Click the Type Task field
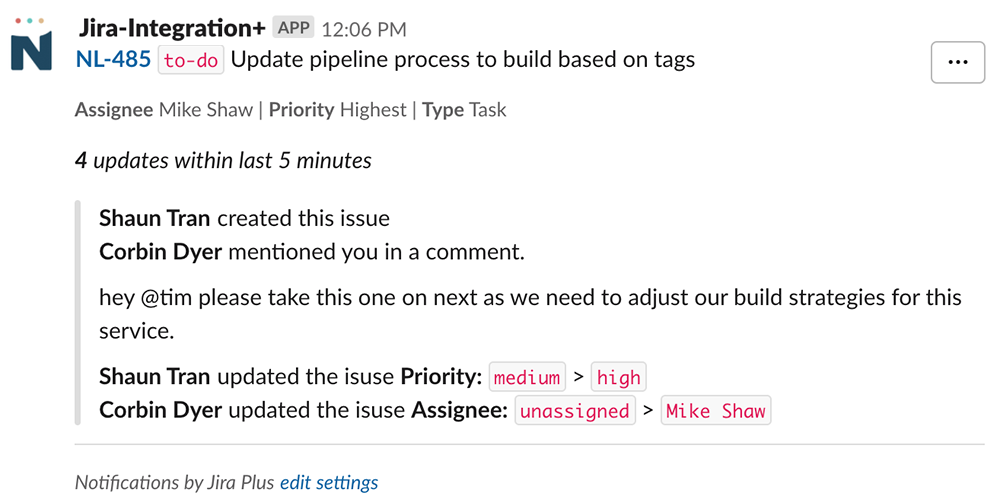Viewport: 1000px width, 500px height. 464,110
